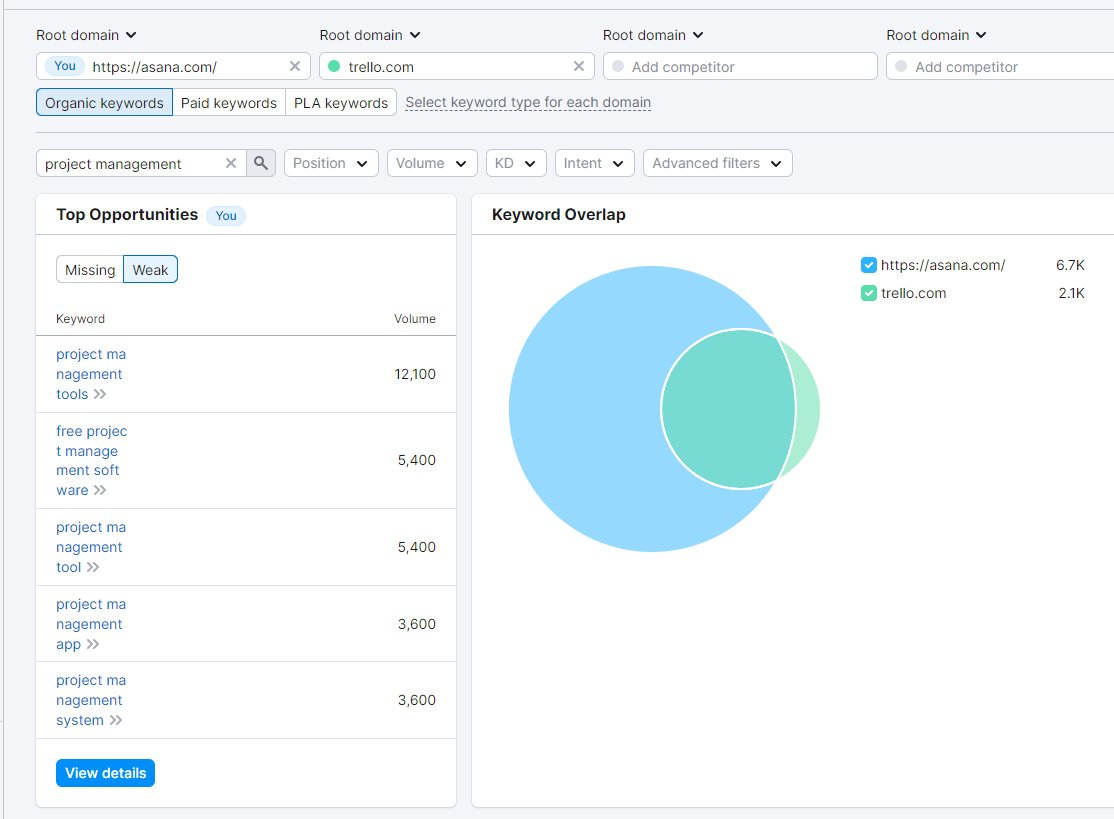This screenshot has height=819, width=1114.
Task: Open the project management tool keyword link
Action: (x=91, y=547)
